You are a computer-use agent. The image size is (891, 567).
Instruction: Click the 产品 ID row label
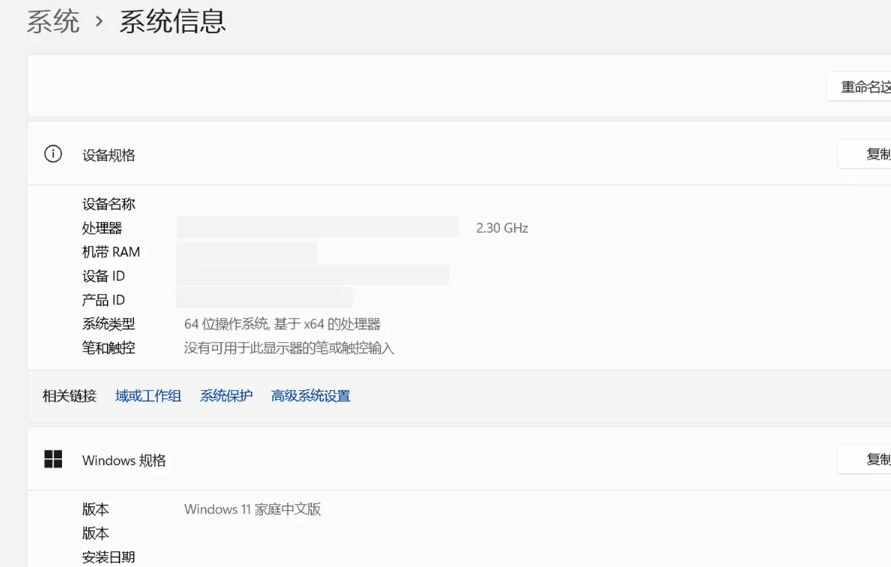[103, 300]
